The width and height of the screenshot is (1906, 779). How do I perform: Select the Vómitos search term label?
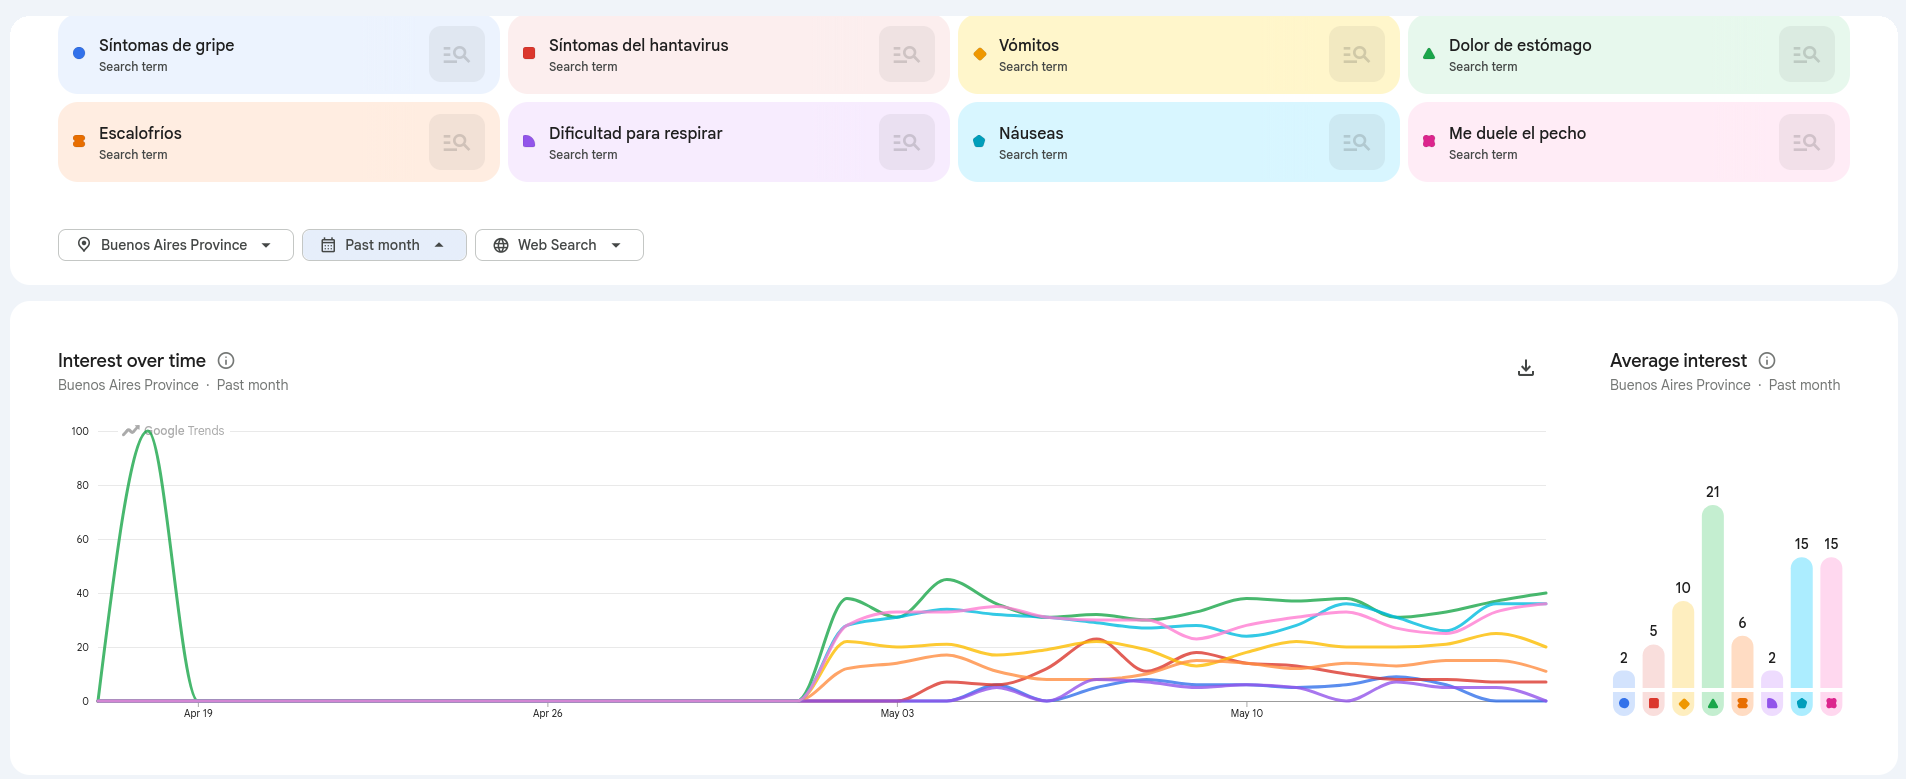click(x=1029, y=45)
